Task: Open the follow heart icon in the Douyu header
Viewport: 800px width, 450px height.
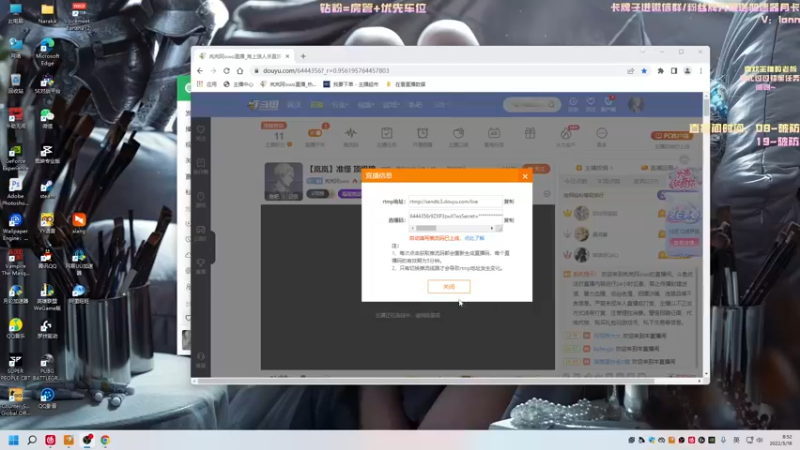Action: coord(591,104)
